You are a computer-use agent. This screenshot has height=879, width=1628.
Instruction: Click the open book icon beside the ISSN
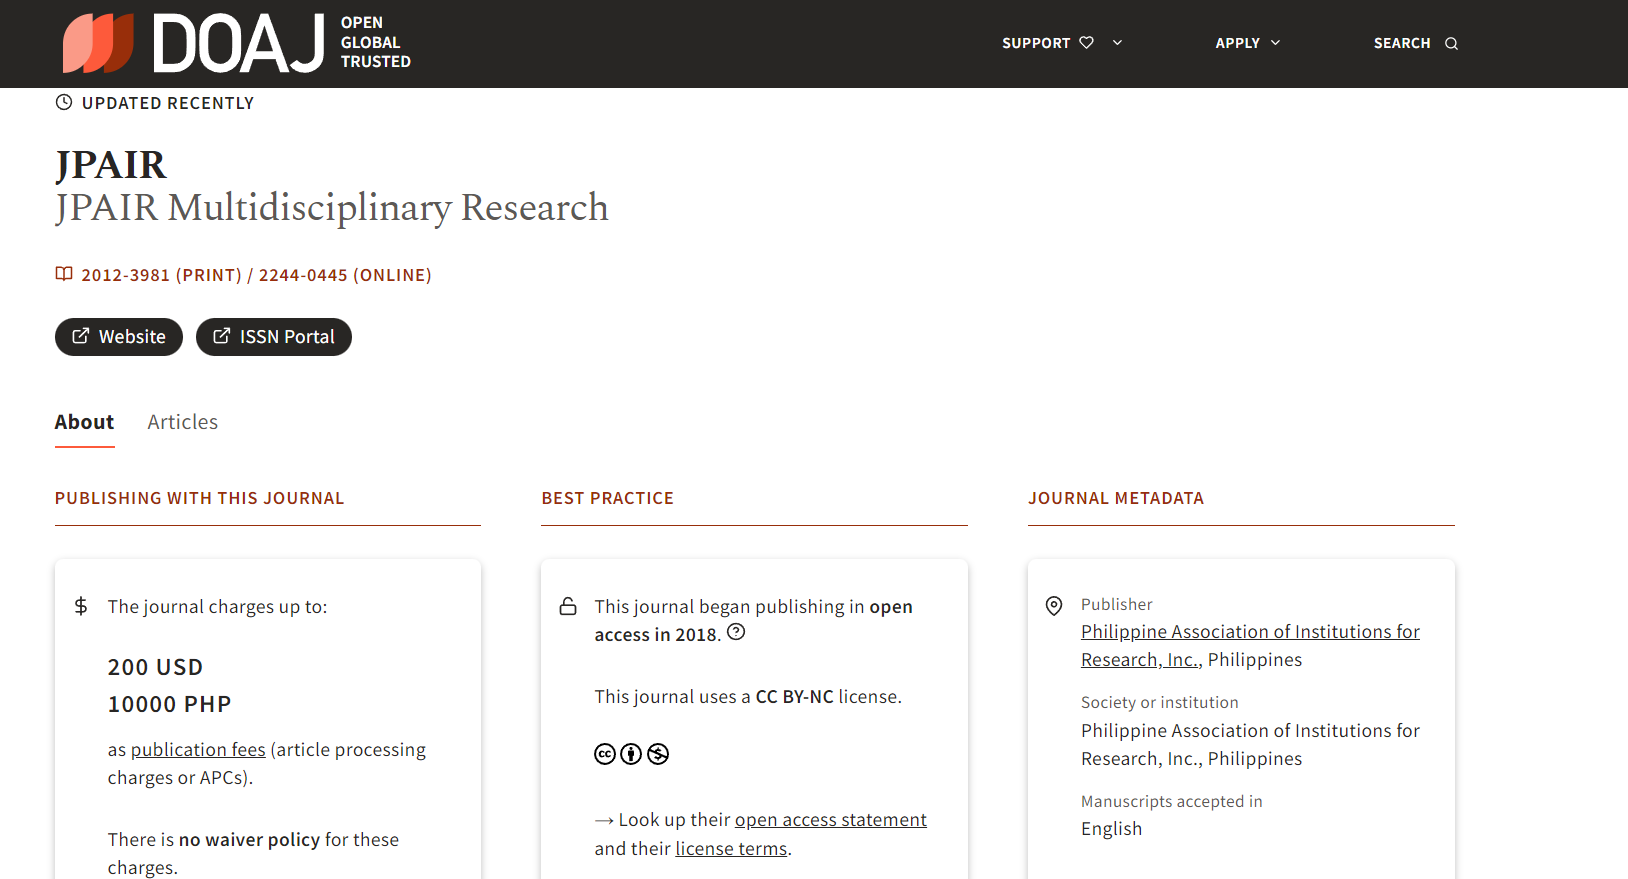[64, 274]
